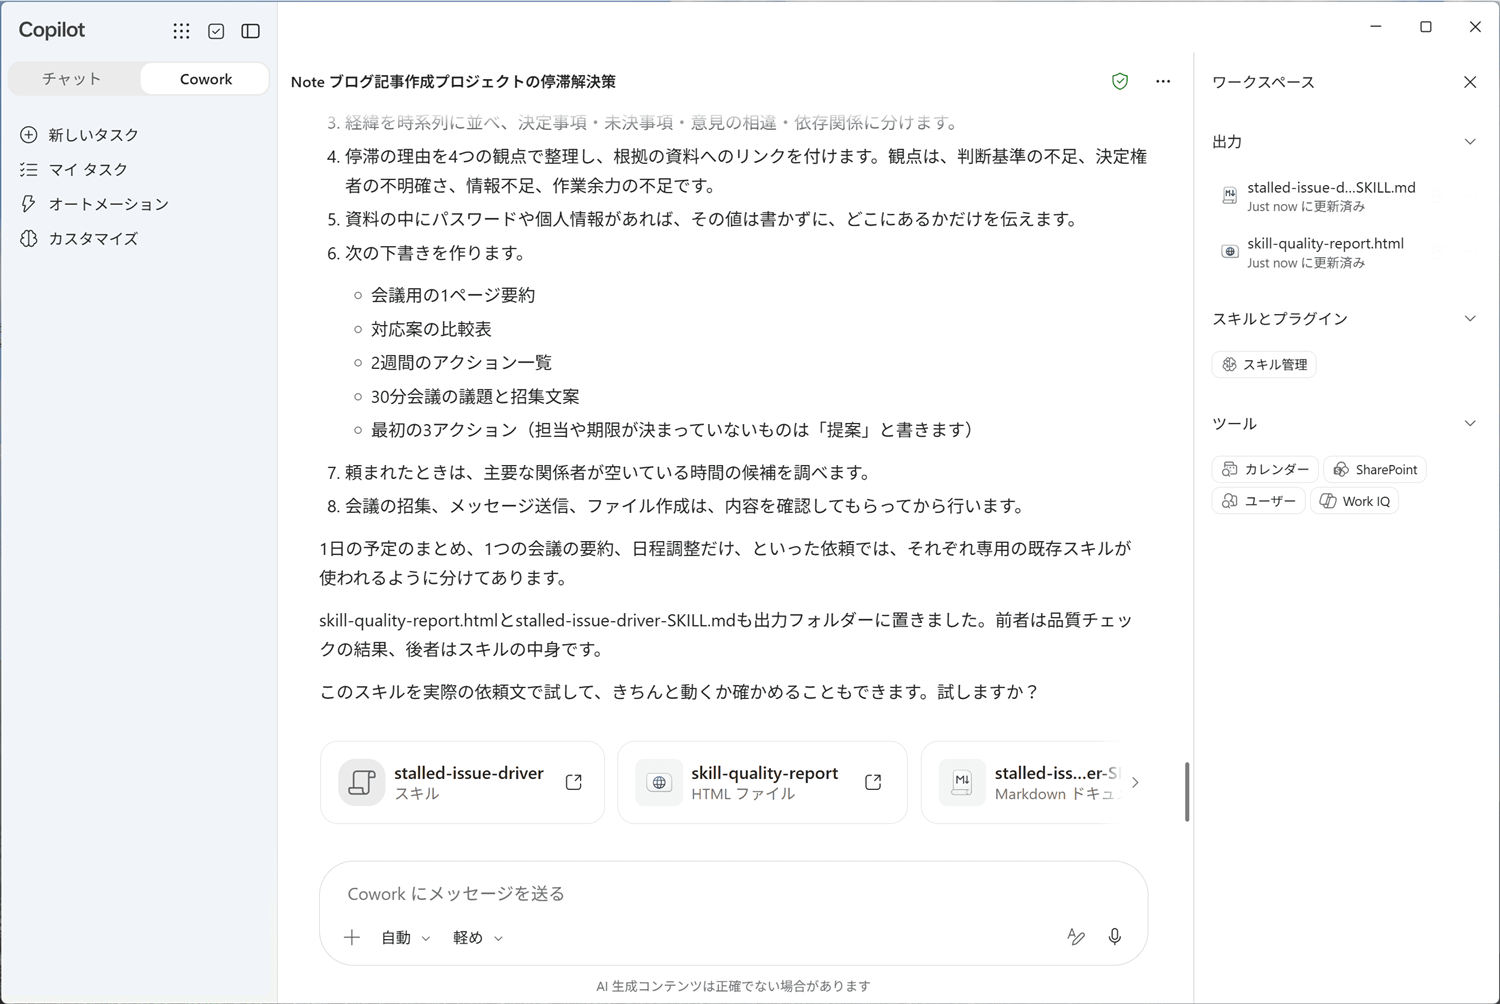Click the pen edit icon near microphone
The height and width of the screenshot is (1004, 1500).
pyautogui.click(x=1076, y=937)
